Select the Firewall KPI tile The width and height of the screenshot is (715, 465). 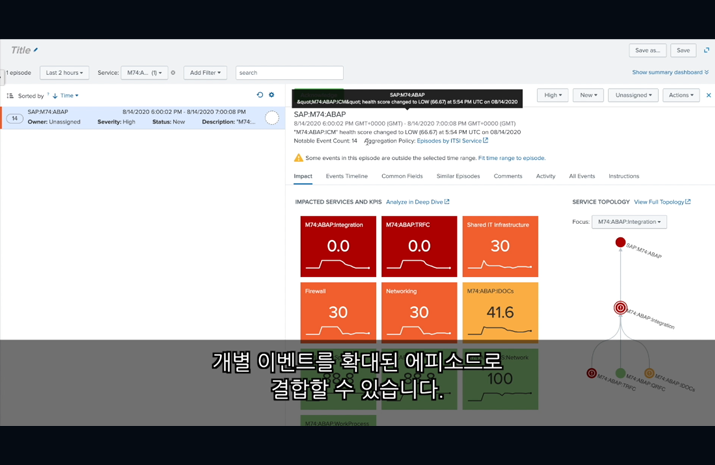click(x=338, y=312)
